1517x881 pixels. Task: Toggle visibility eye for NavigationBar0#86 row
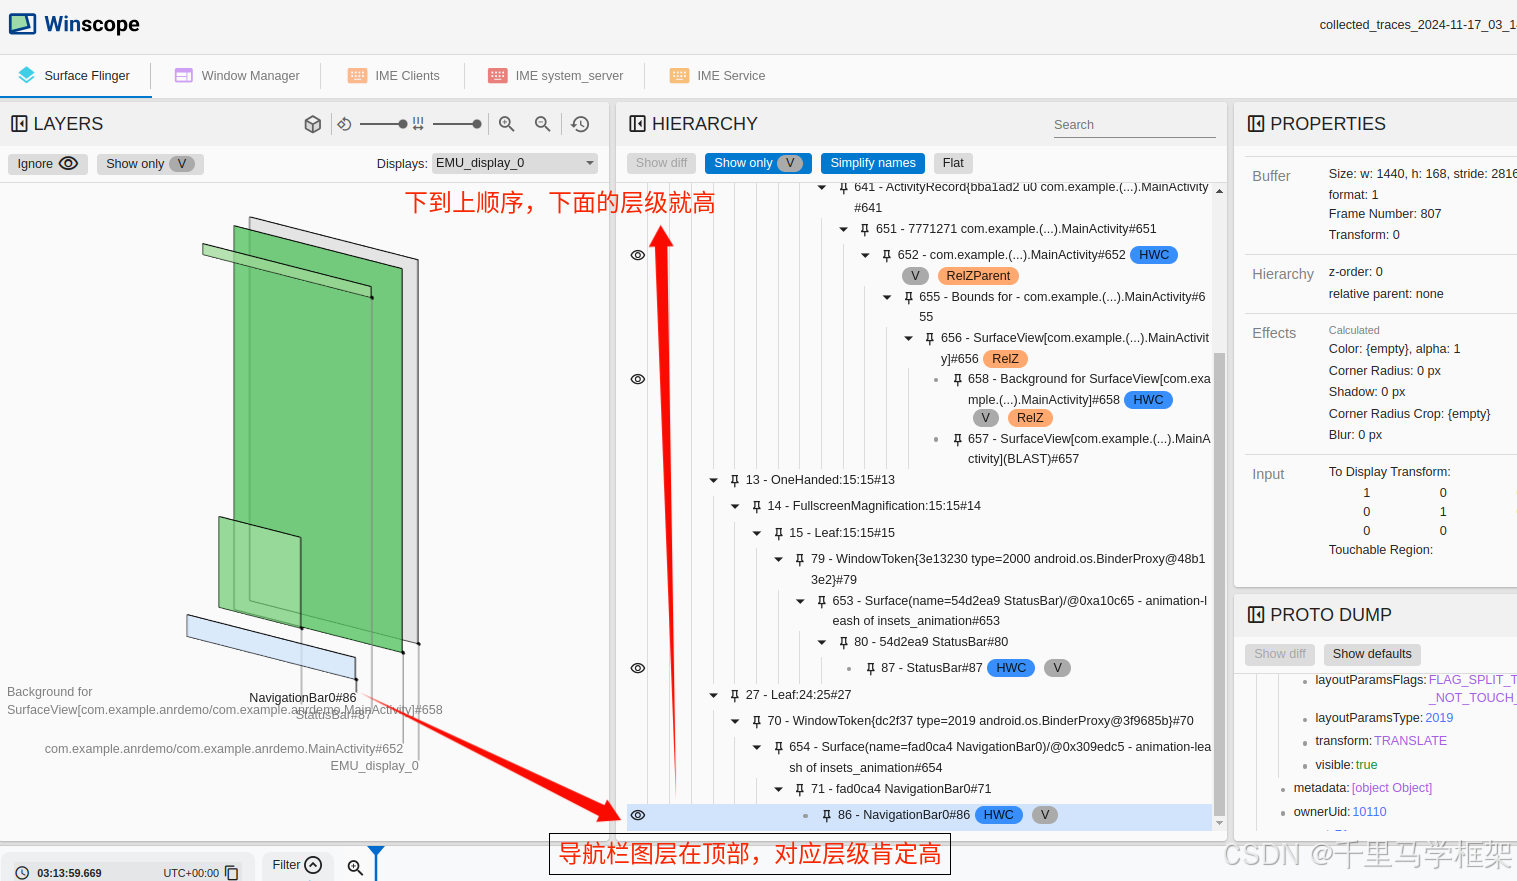pyautogui.click(x=638, y=815)
